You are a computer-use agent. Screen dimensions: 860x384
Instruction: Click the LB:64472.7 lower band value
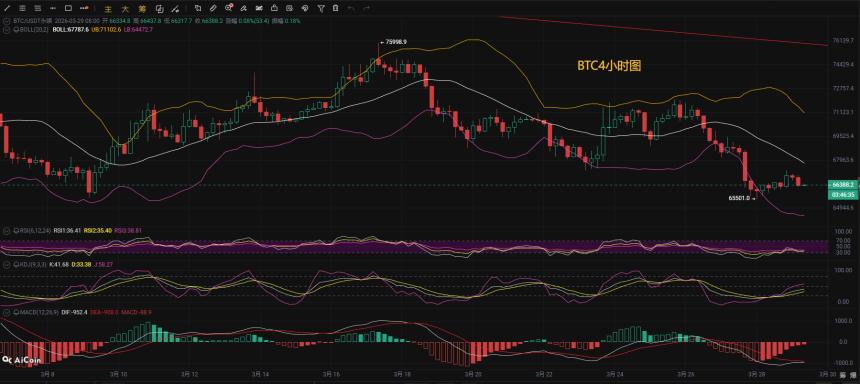(x=138, y=29)
